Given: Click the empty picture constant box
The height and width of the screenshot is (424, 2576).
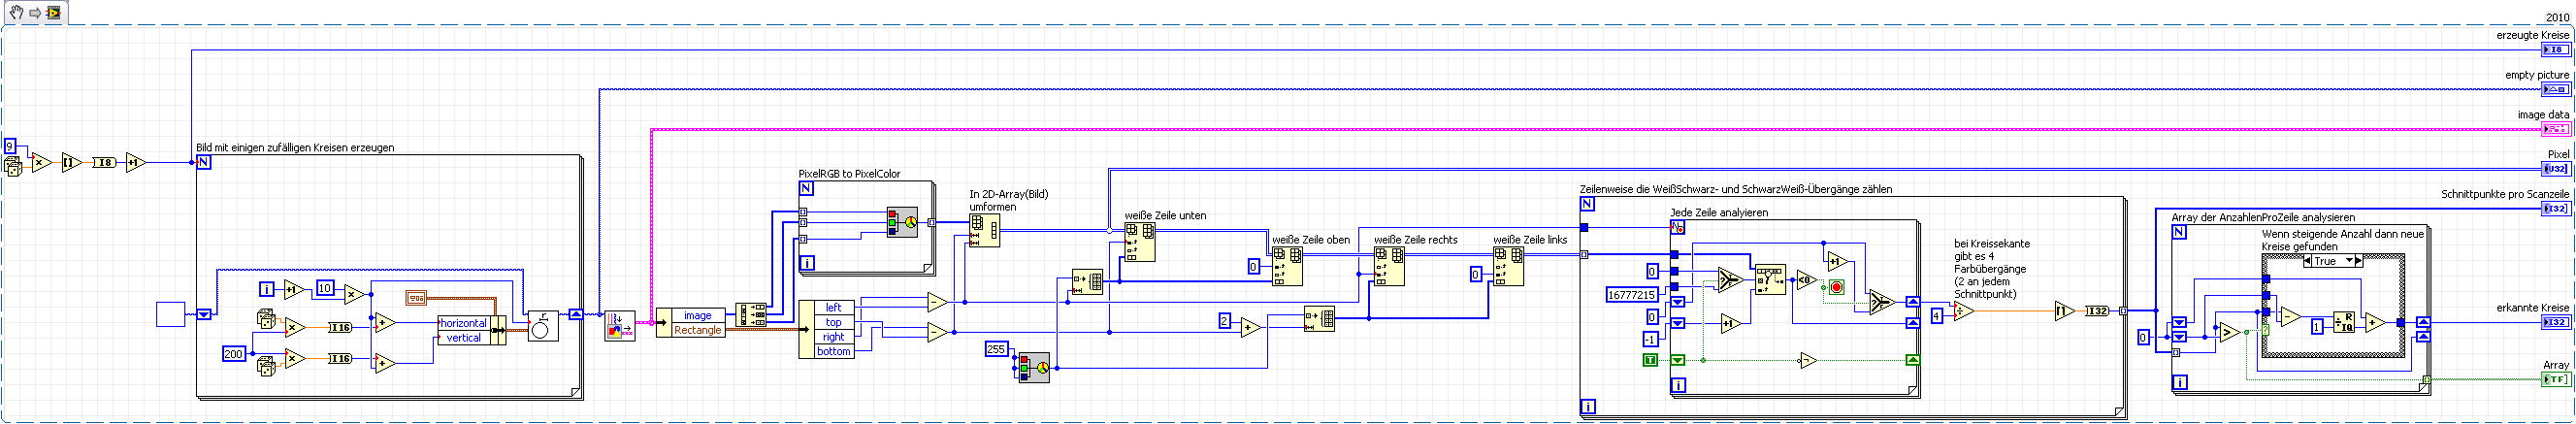Looking at the screenshot, I should (x=170, y=314).
